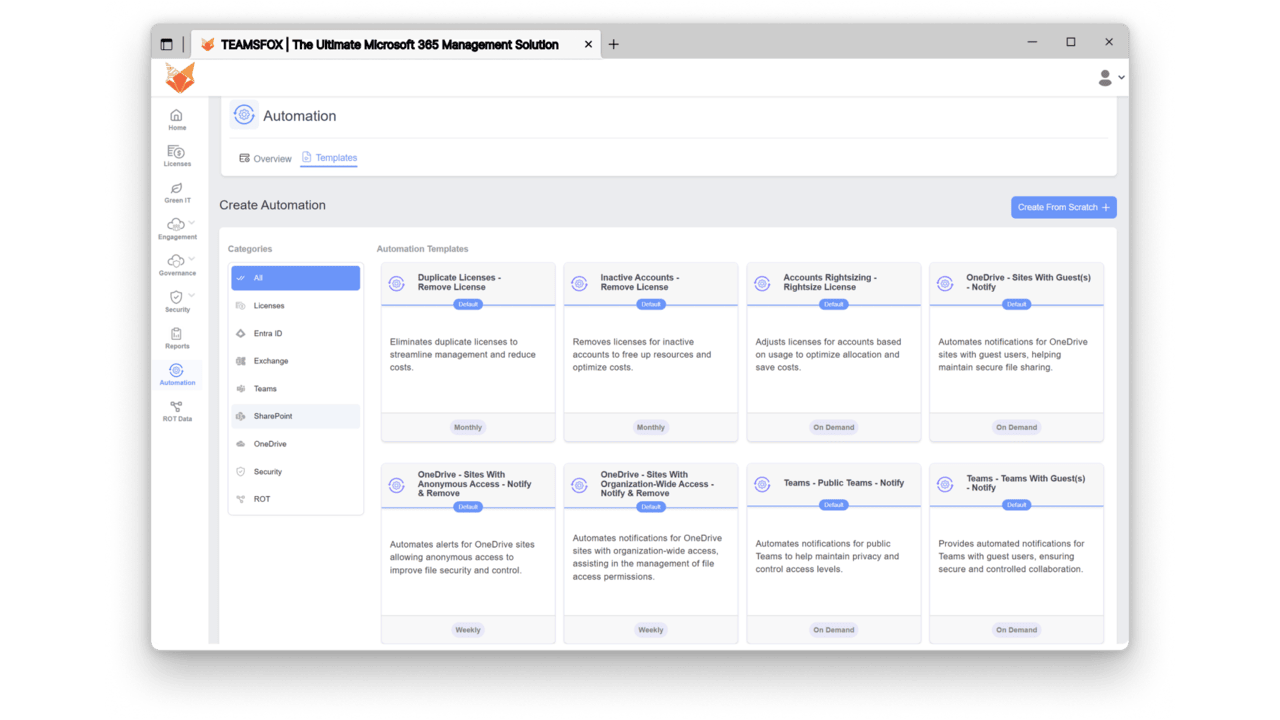Click the Duplicate Licenses card icon
The image size is (1280, 720).
(x=397, y=284)
